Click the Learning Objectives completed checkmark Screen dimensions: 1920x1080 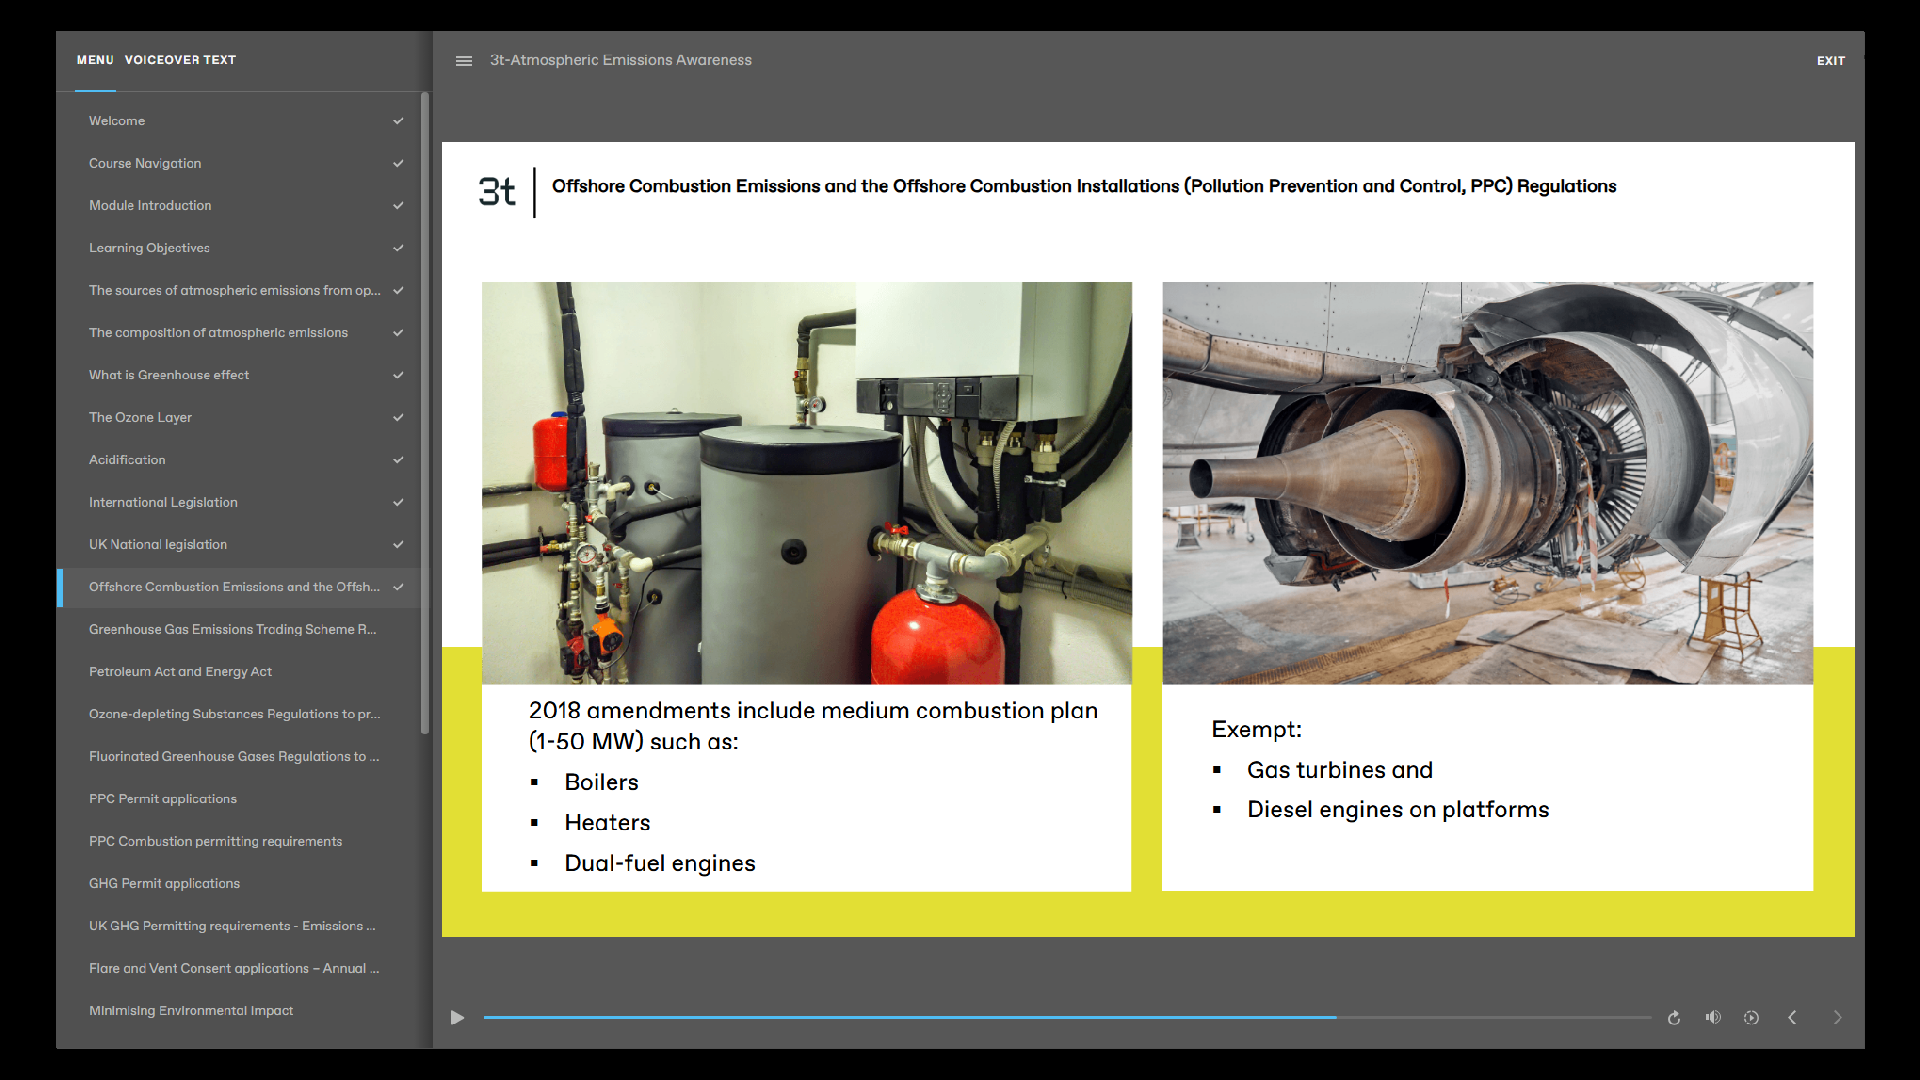pyautogui.click(x=398, y=248)
